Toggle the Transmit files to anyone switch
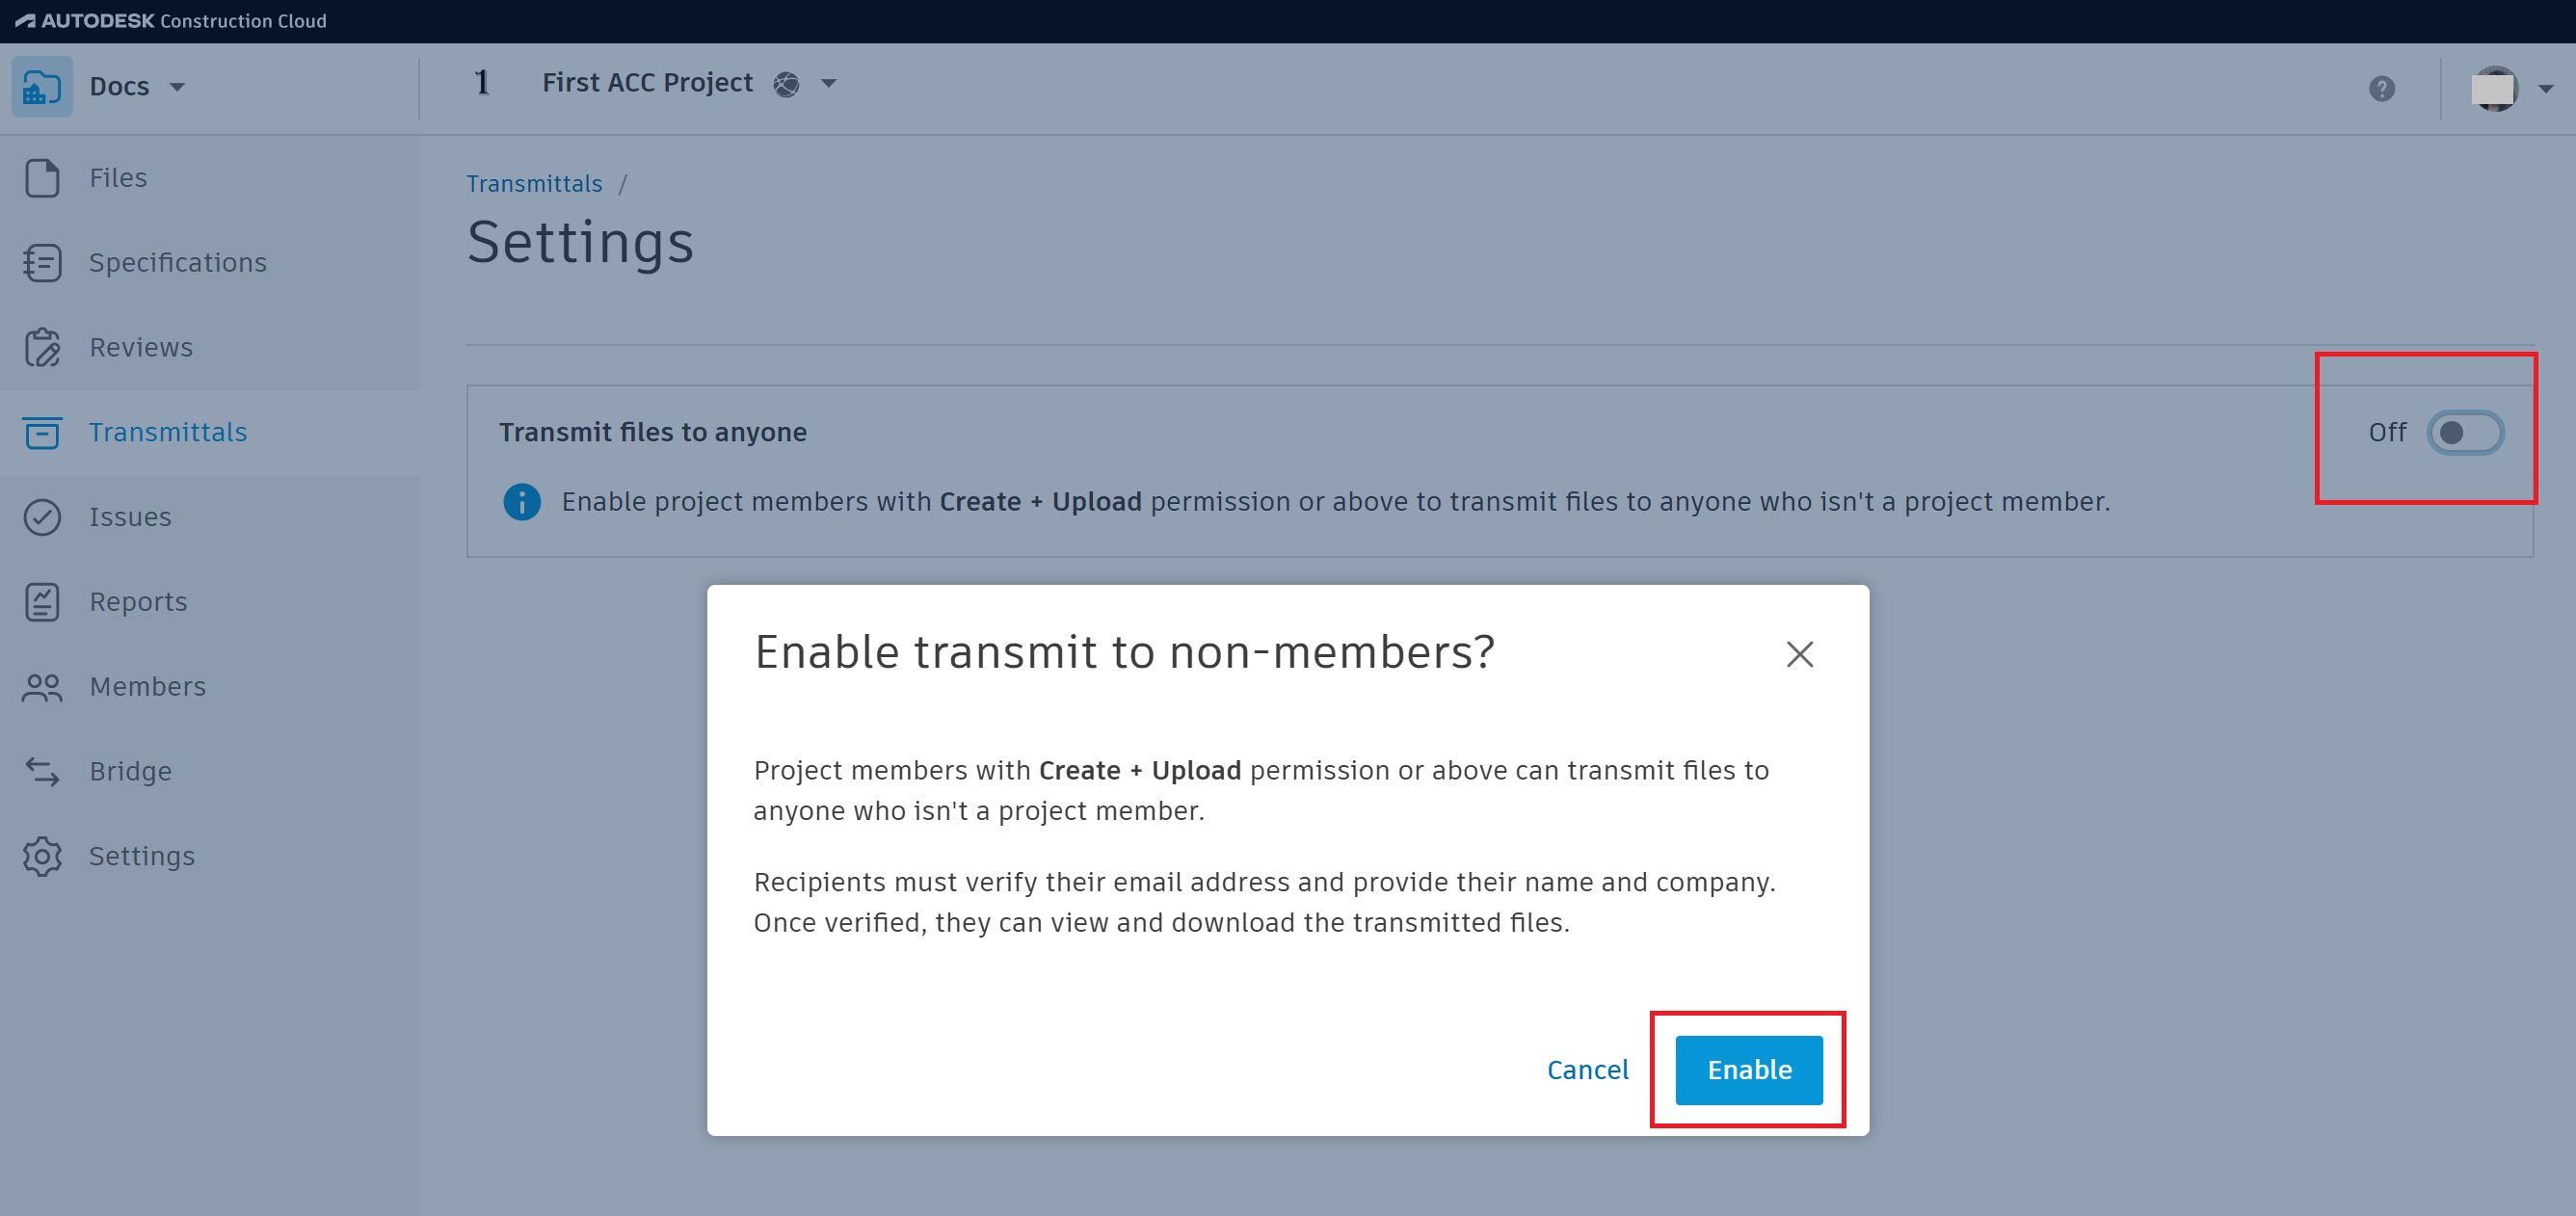 (2464, 433)
